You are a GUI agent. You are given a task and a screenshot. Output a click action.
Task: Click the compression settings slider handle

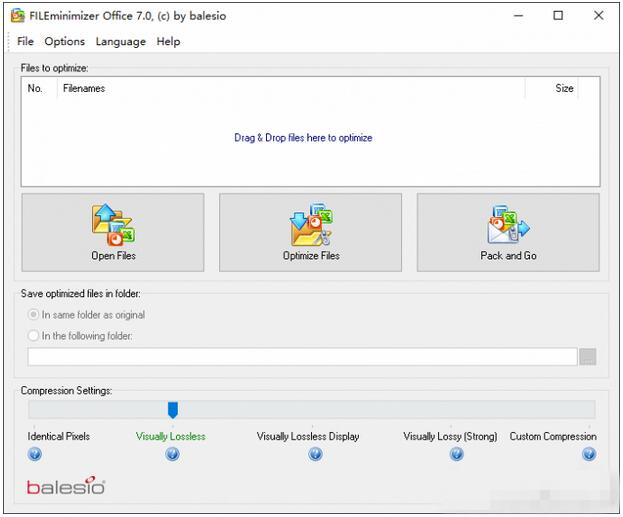(172, 409)
